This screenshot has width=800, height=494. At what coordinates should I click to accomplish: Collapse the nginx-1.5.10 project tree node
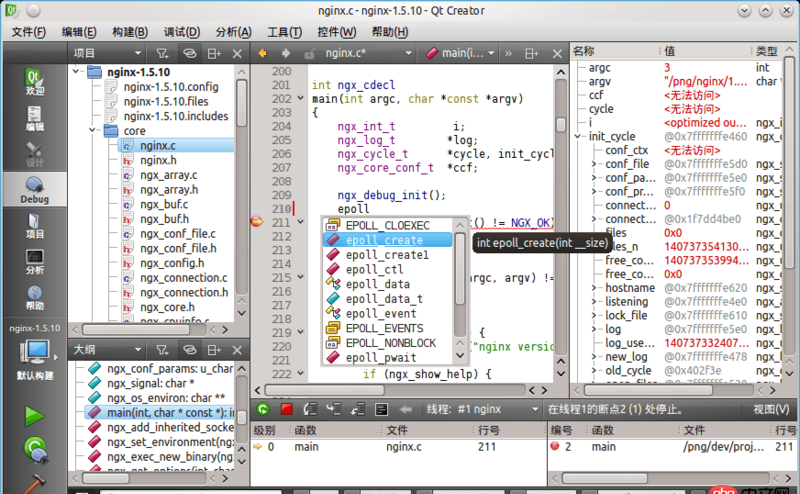click(x=76, y=72)
